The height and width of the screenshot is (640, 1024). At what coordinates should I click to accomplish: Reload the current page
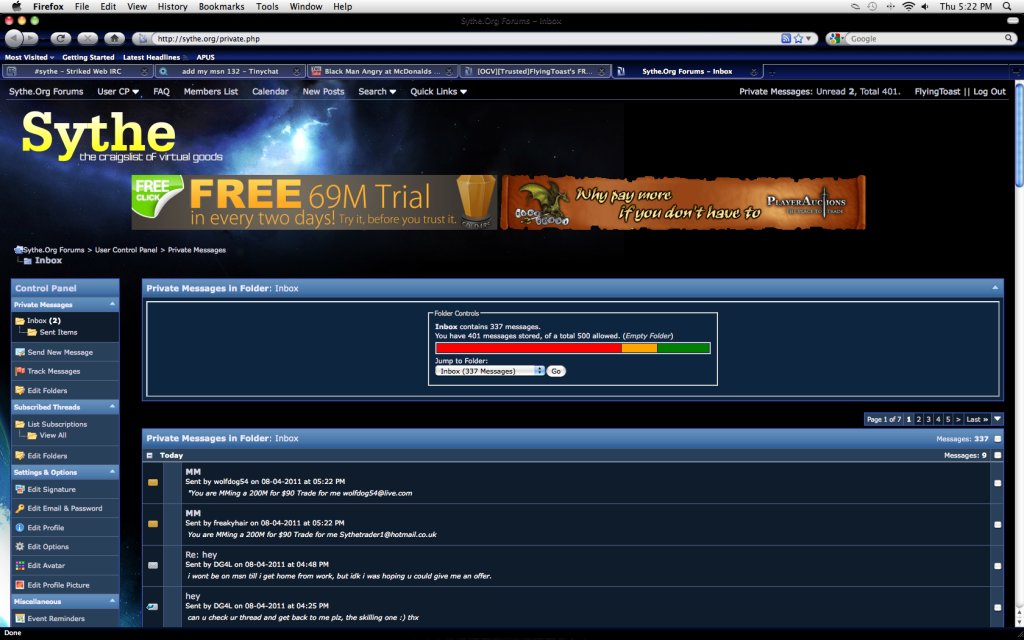click(61, 39)
